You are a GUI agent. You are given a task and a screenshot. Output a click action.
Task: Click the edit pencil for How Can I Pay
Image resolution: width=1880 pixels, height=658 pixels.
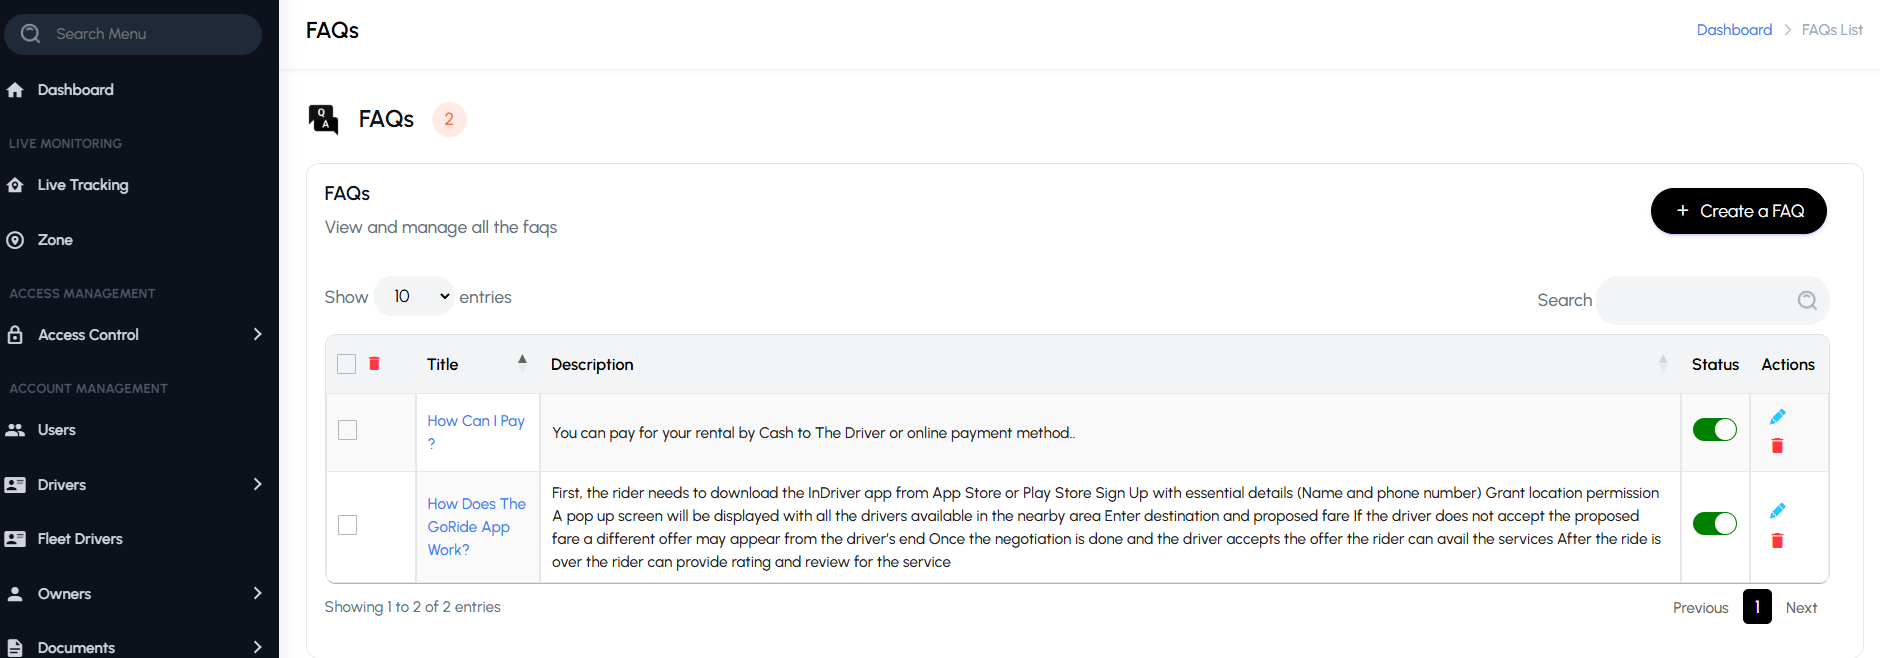[1777, 417]
